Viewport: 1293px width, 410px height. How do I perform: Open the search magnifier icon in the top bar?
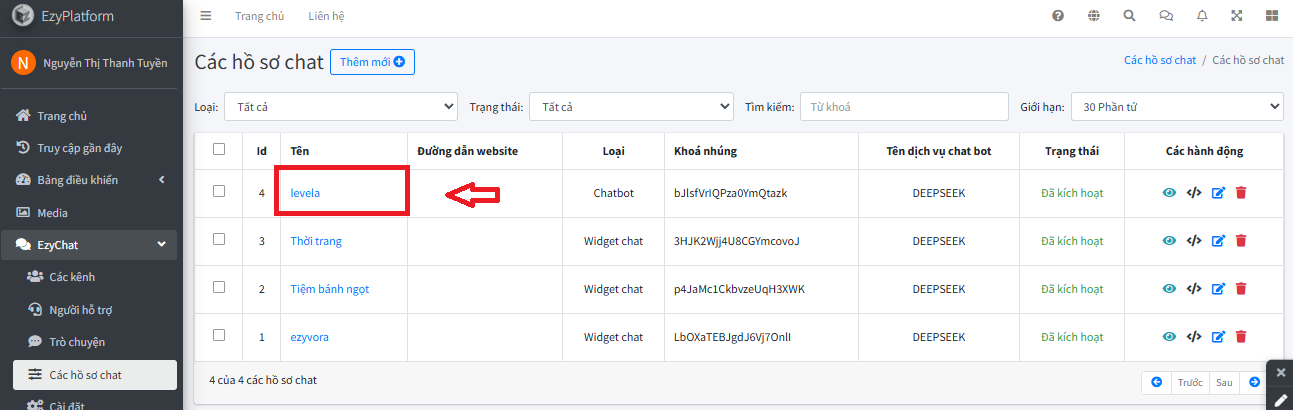click(1129, 16)
